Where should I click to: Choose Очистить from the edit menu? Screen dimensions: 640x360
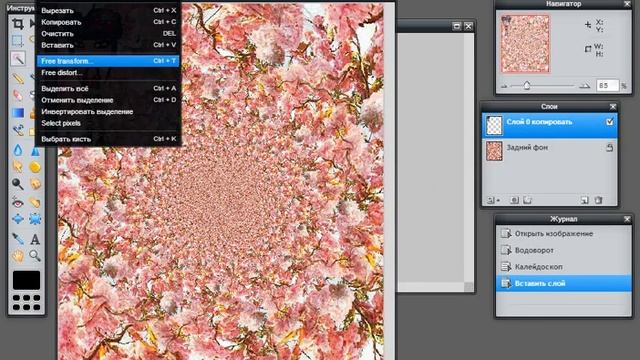pos(108,33)
